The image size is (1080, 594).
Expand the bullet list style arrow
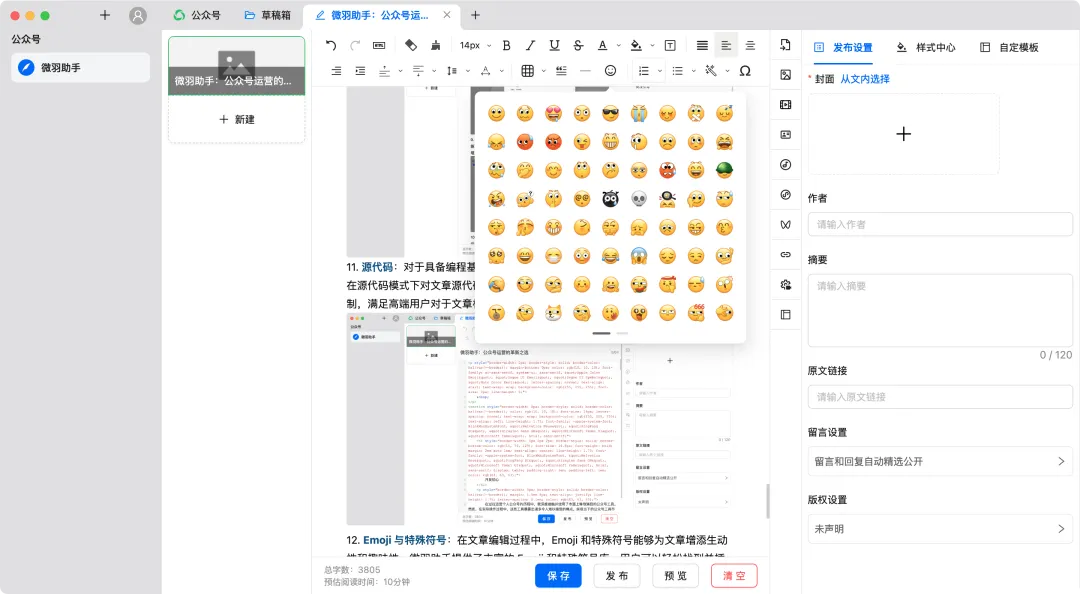point(693,71)
